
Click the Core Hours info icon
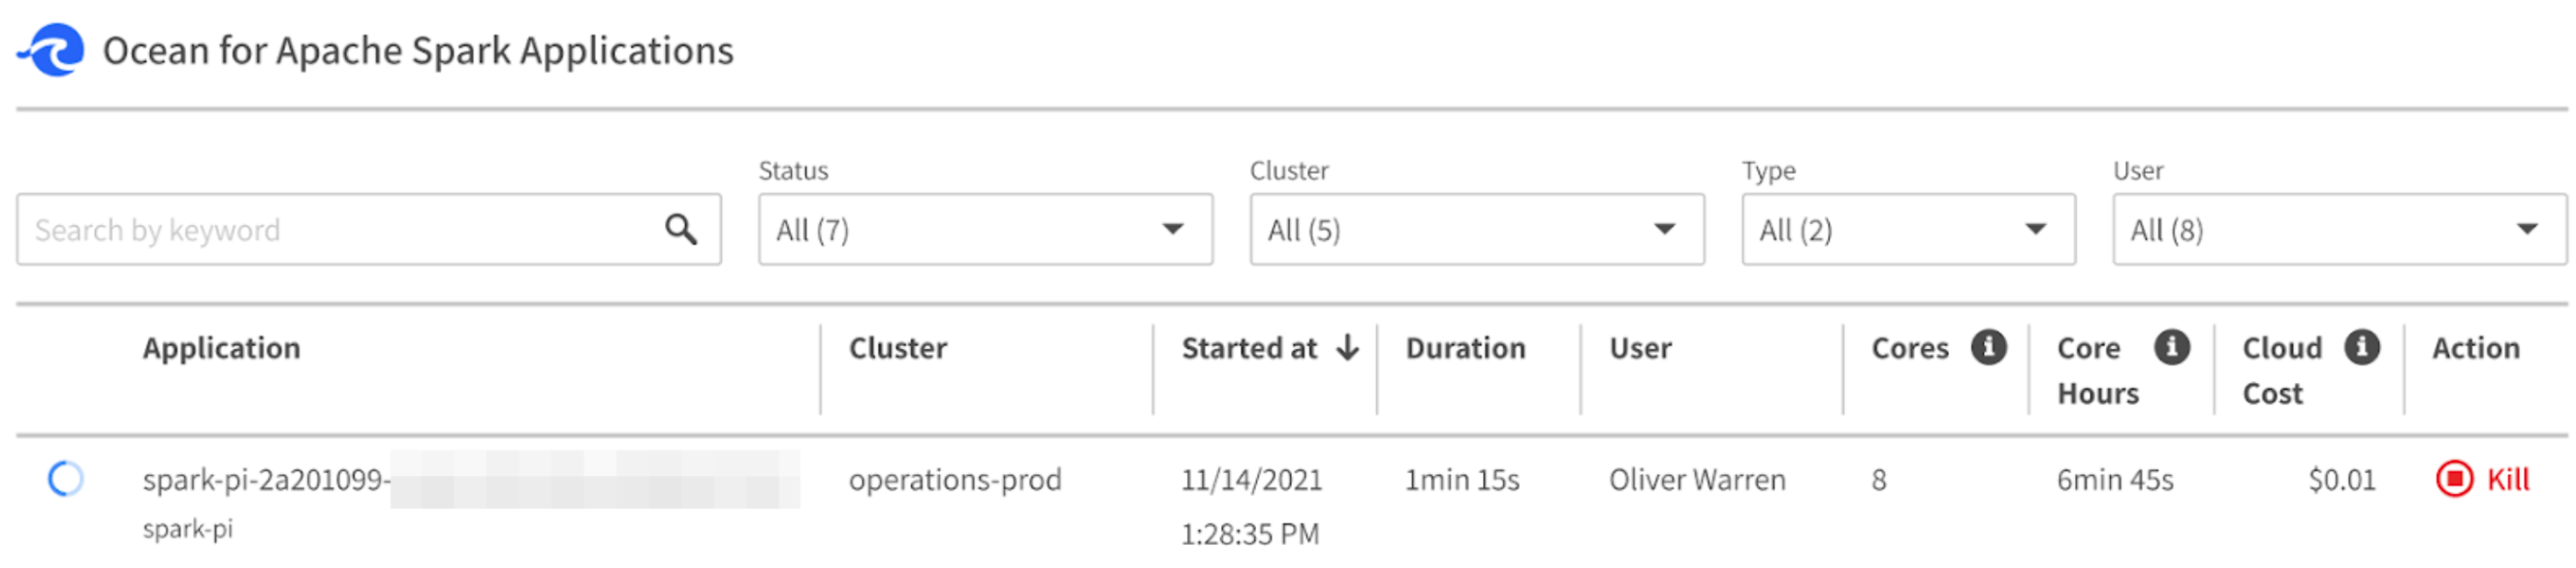pos(2171,347)
